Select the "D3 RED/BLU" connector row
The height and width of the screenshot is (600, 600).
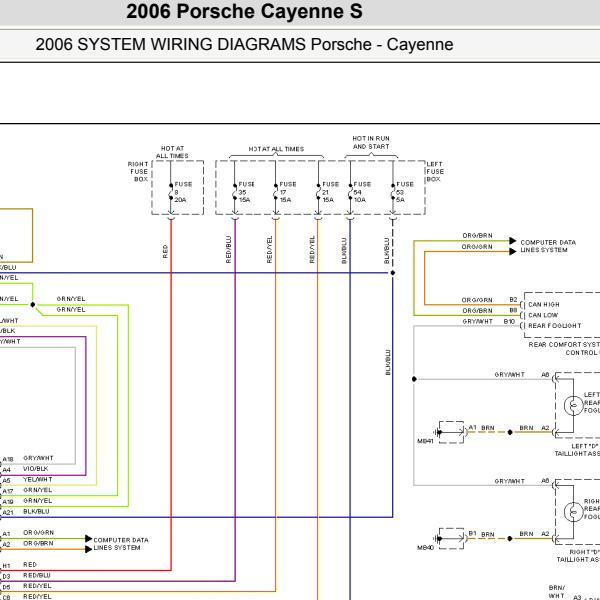pos(26,576)
